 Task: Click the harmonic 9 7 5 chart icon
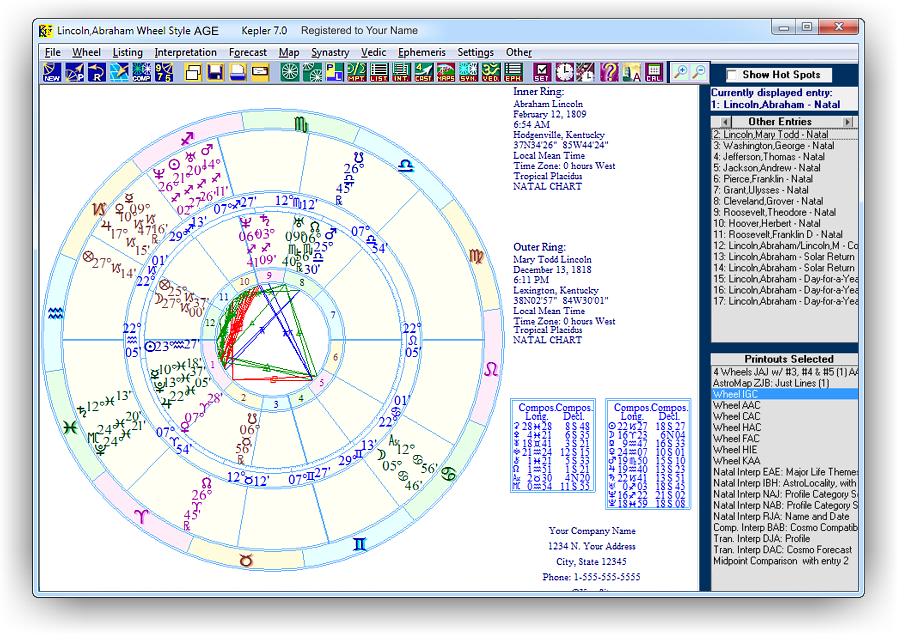(x=164, y=73)
